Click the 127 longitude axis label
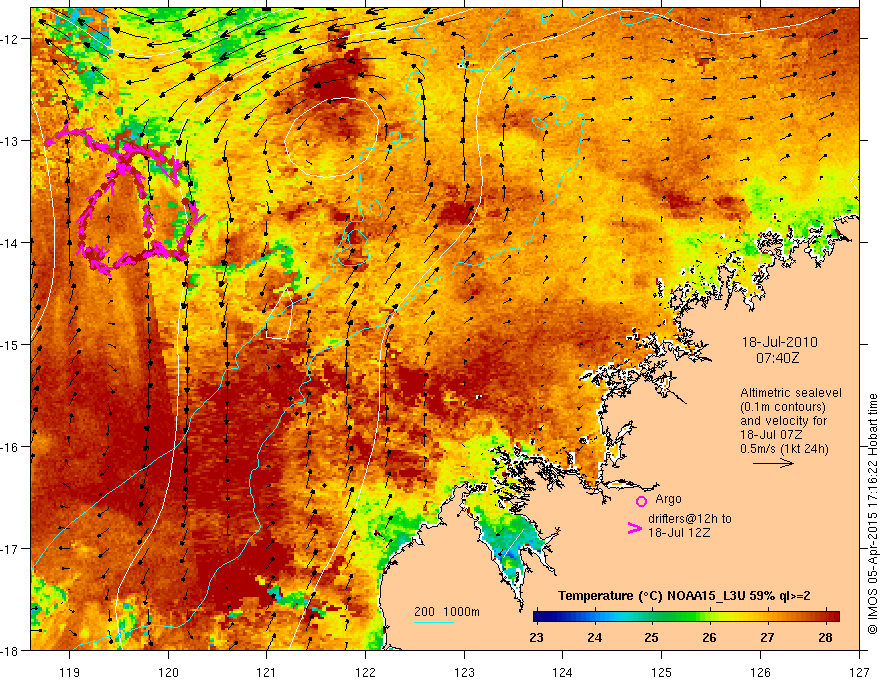 [859, 672]
